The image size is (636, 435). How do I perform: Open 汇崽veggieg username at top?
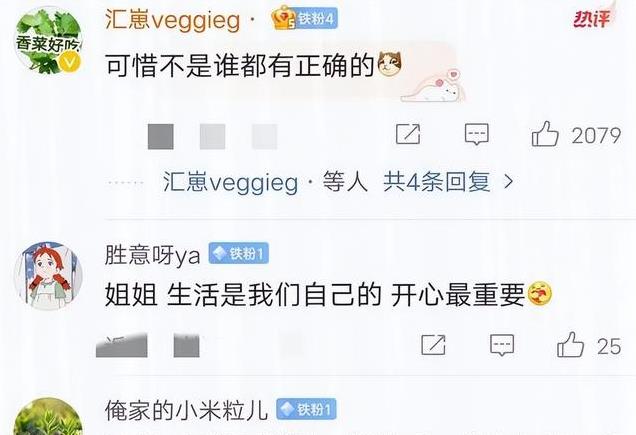click(x=173, y=19)
